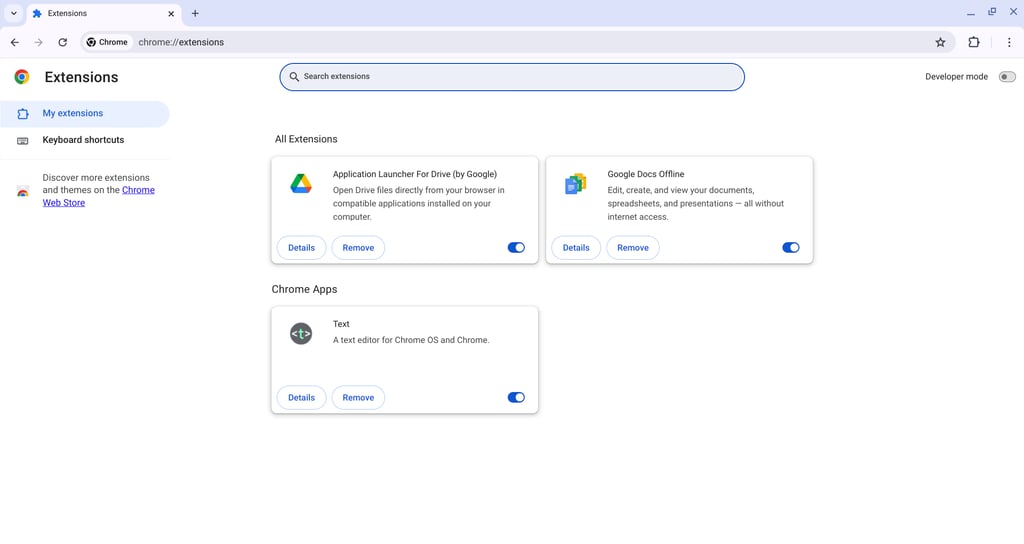Click the Chrome Apps heading
The width and height of the screenshot is (1024, 544).
click(304, 289)
